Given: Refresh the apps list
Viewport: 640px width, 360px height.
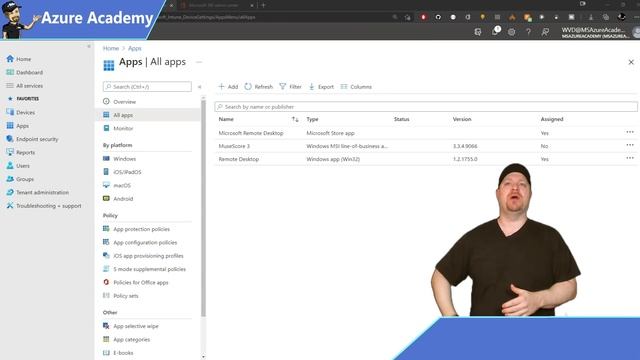Looking at the screenshot, I should [259, 87].
